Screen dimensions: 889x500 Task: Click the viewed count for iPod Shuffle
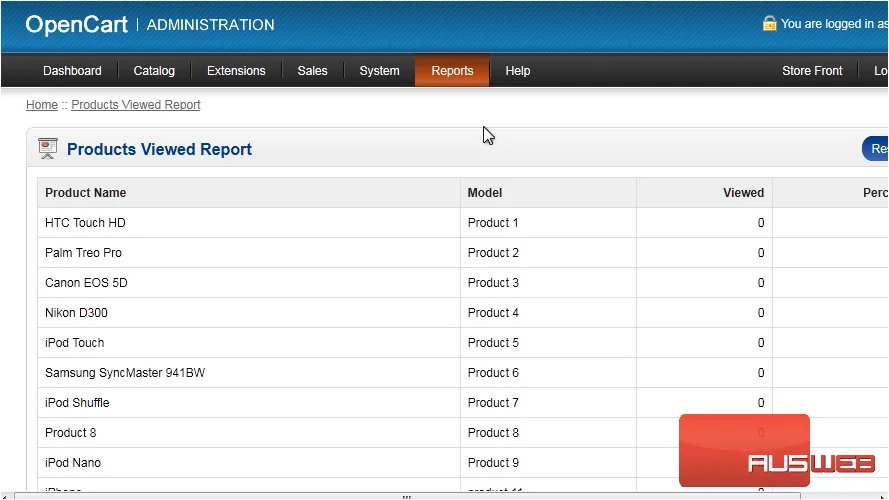[x=761, y=403]
